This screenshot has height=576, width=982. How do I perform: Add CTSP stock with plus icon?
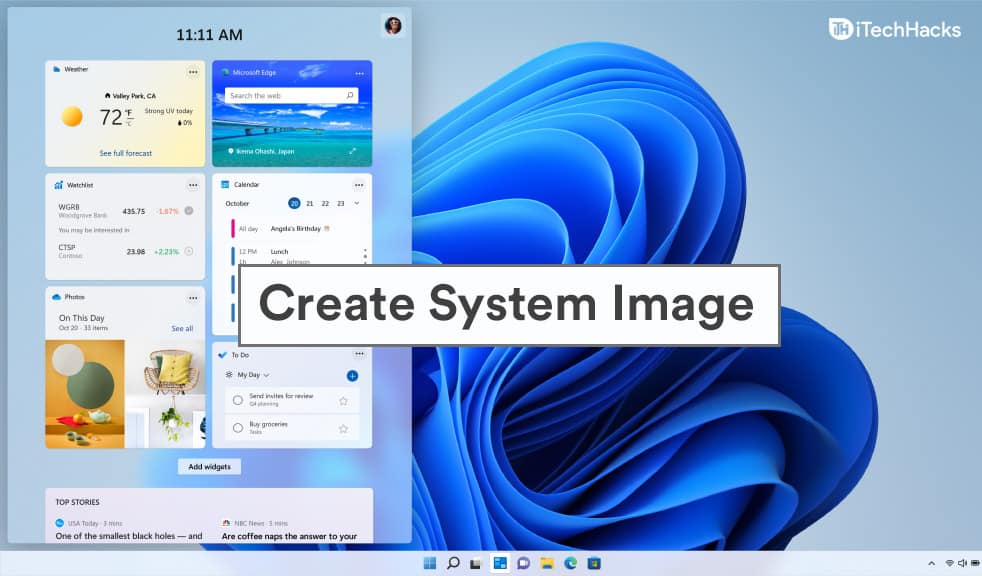(x=189, y=251)
